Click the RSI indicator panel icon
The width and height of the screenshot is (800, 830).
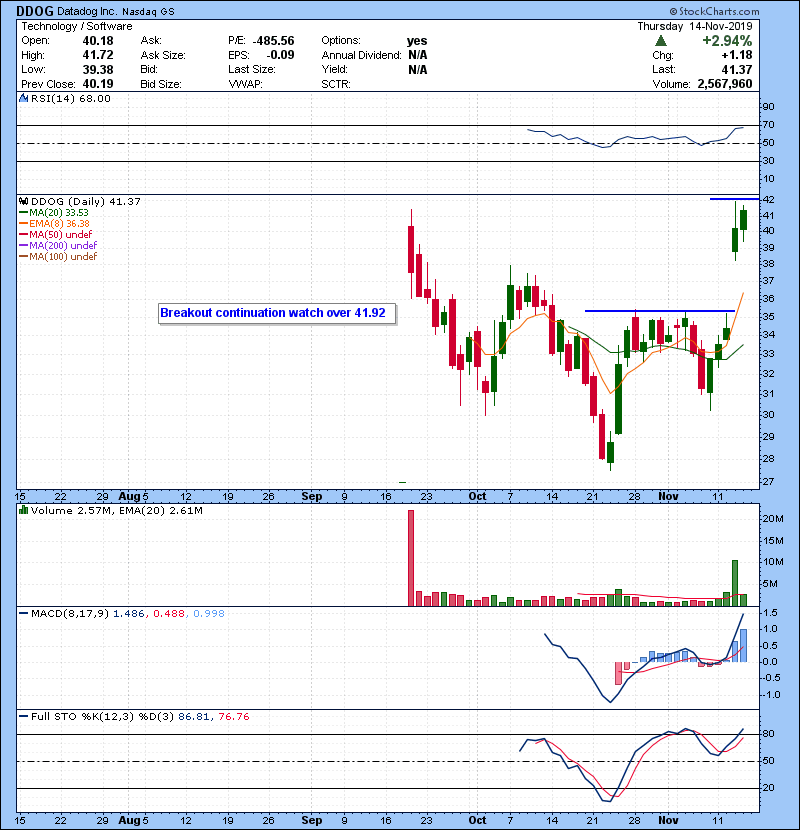pyautogui.click(x=23, y=98)
